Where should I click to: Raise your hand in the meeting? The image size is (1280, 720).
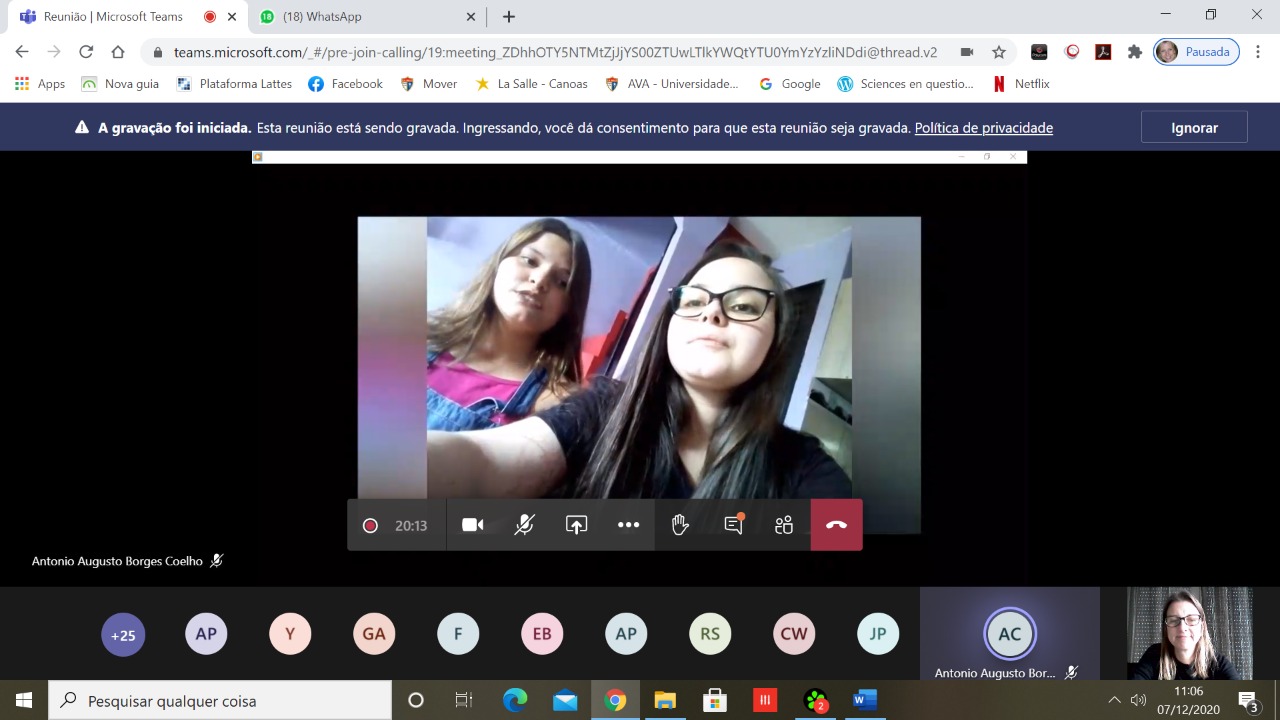click(680, 525)
